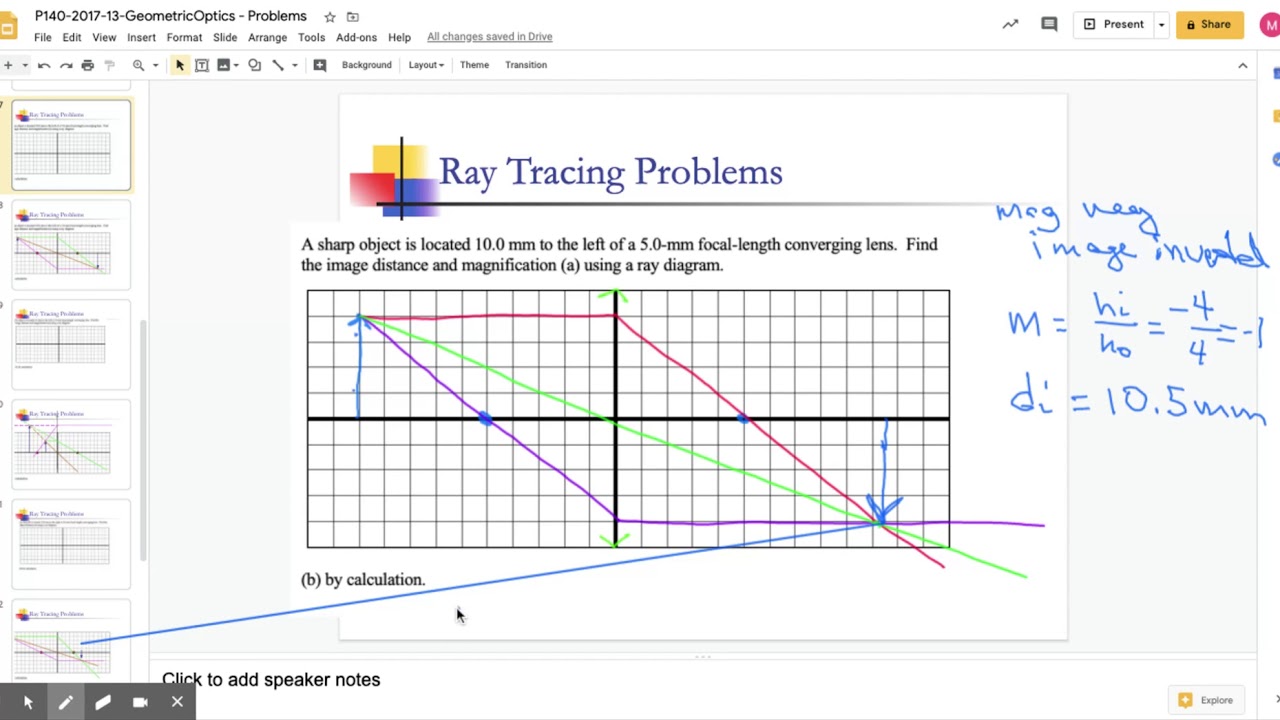
Task: Open the Present options dropdown arrow
Action: [x=1161, y=24]
